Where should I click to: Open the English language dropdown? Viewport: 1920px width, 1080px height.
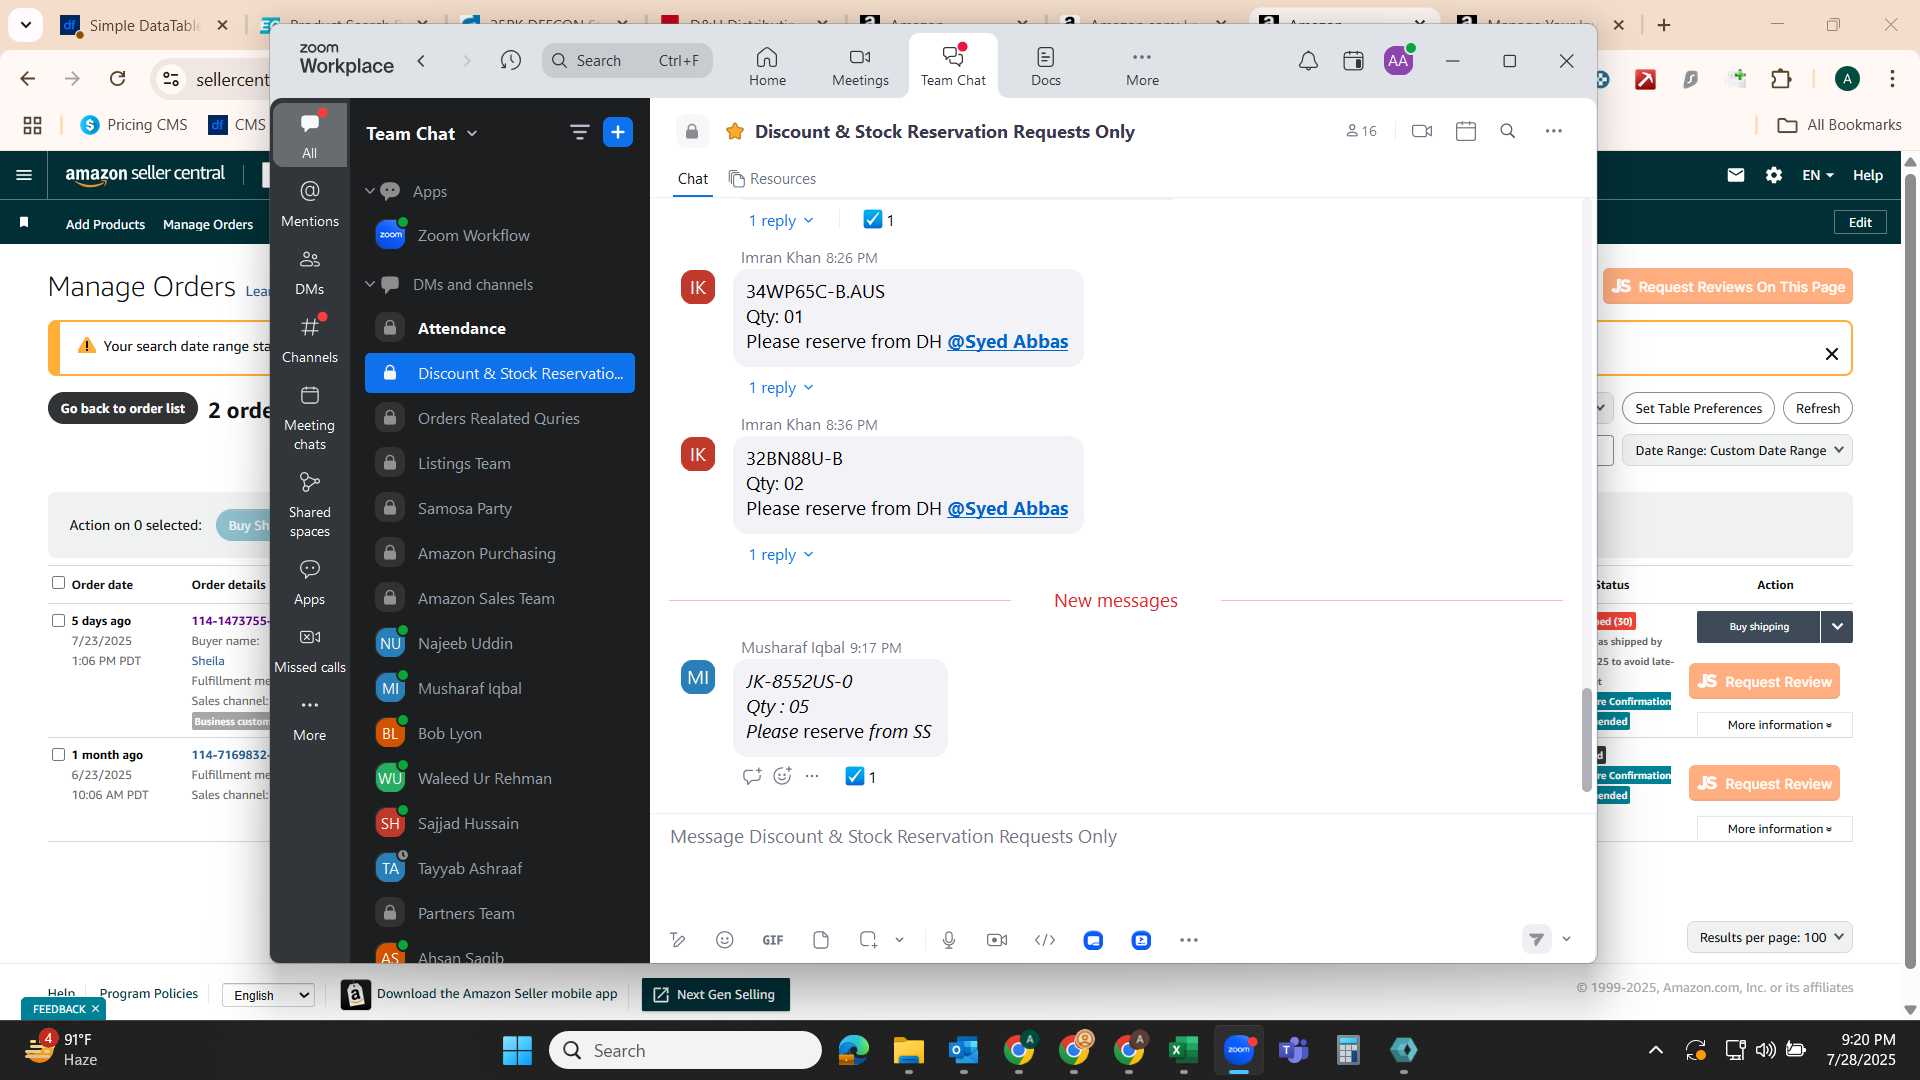[268, 995]
